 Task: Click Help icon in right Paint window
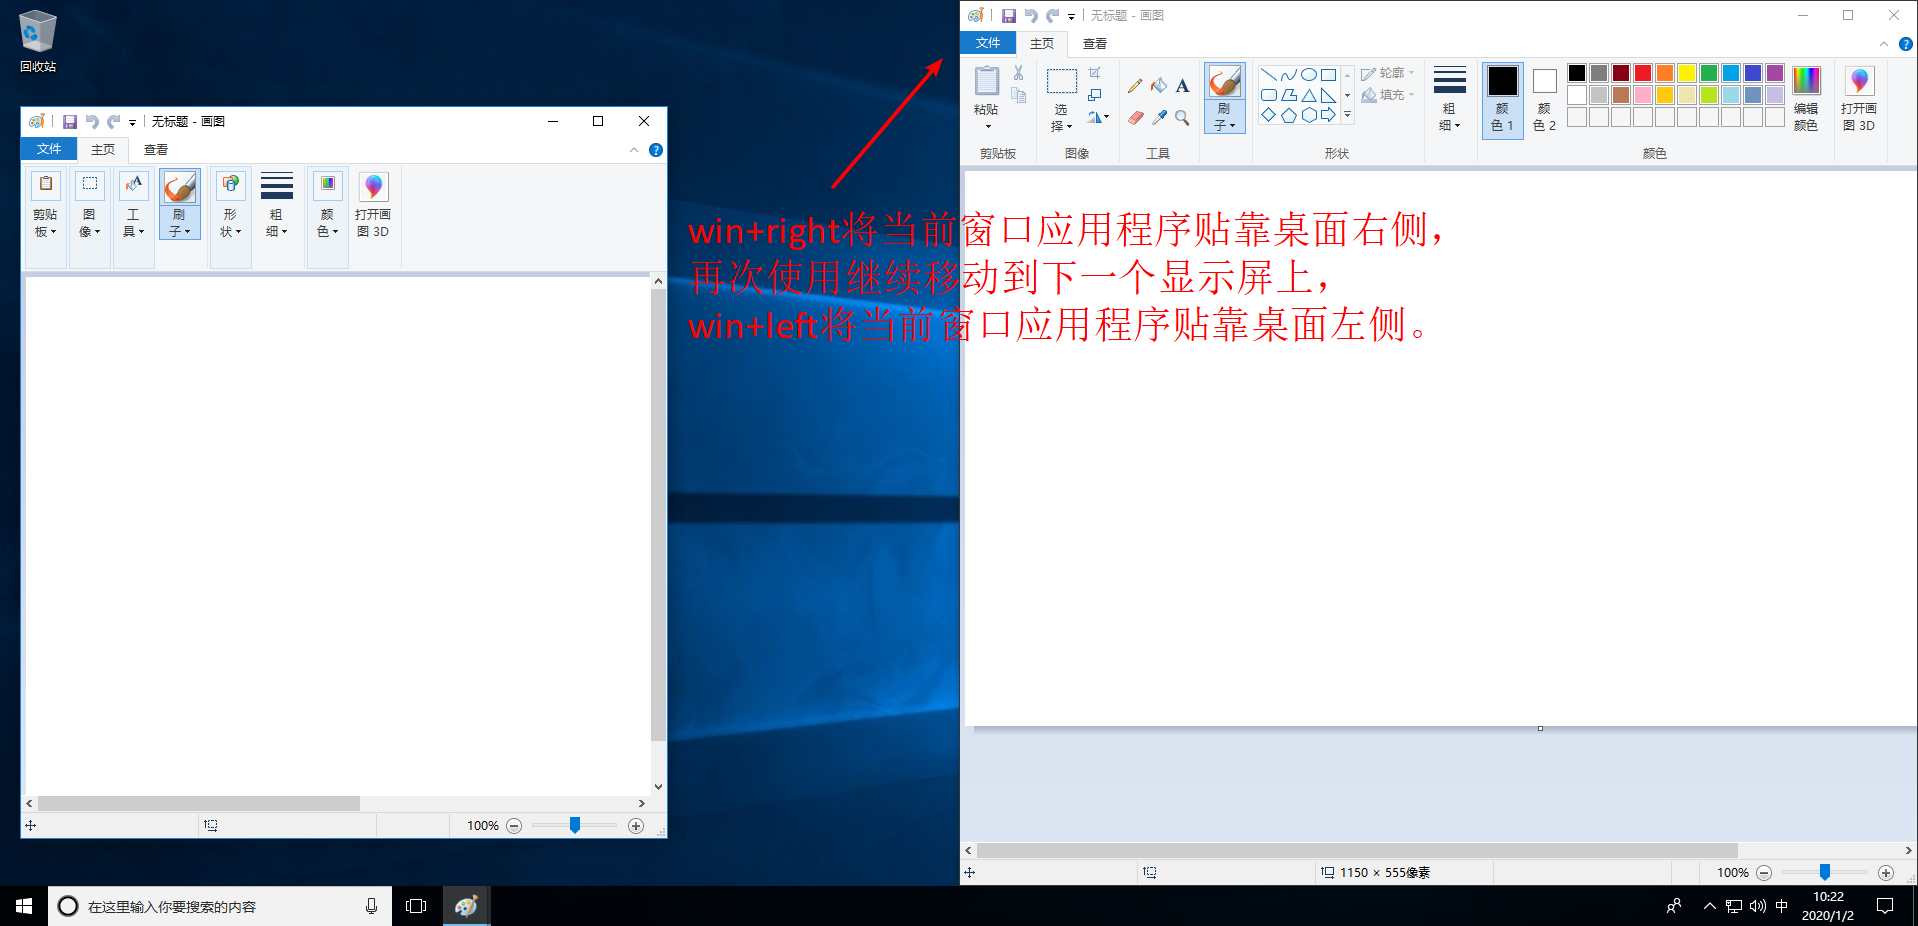(1906, 44)
